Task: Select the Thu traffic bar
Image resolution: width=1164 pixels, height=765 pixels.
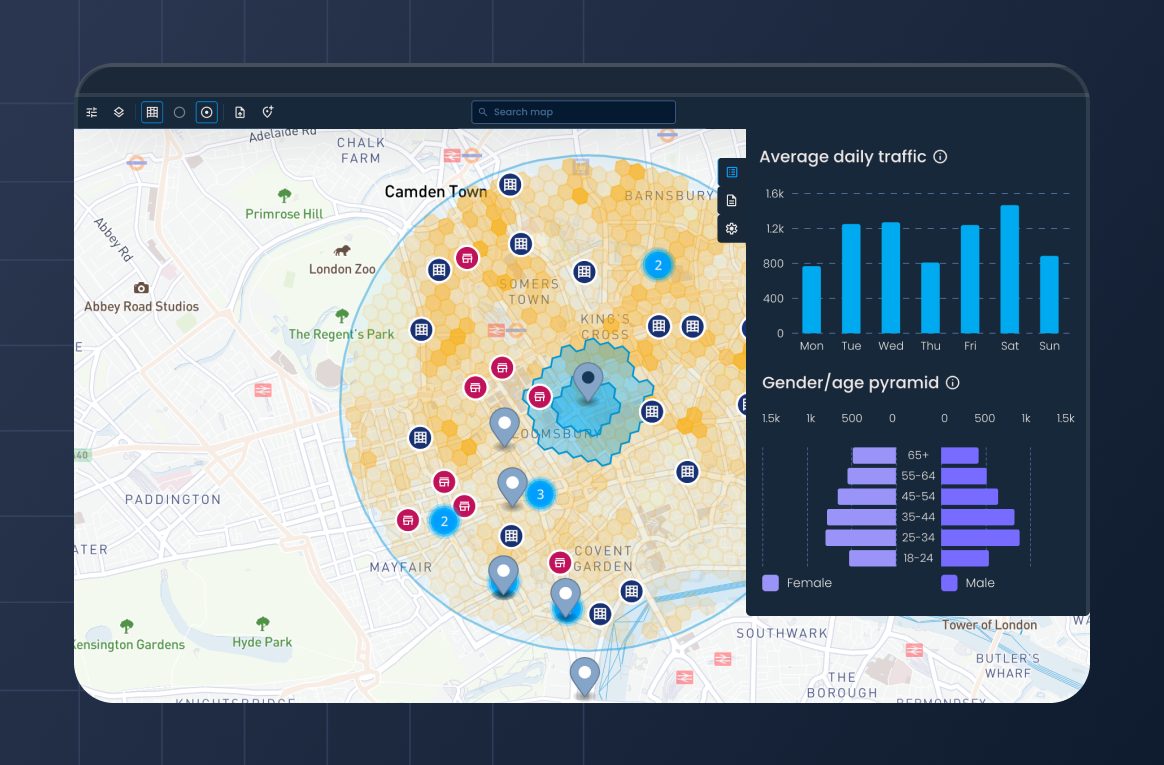Action: coord(930,298)
